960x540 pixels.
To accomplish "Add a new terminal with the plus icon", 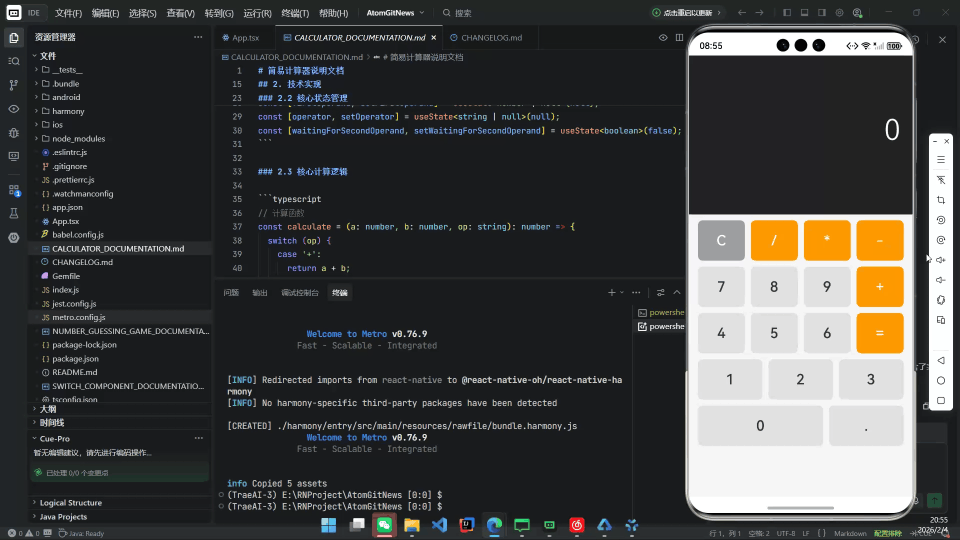I will point(611,293).
